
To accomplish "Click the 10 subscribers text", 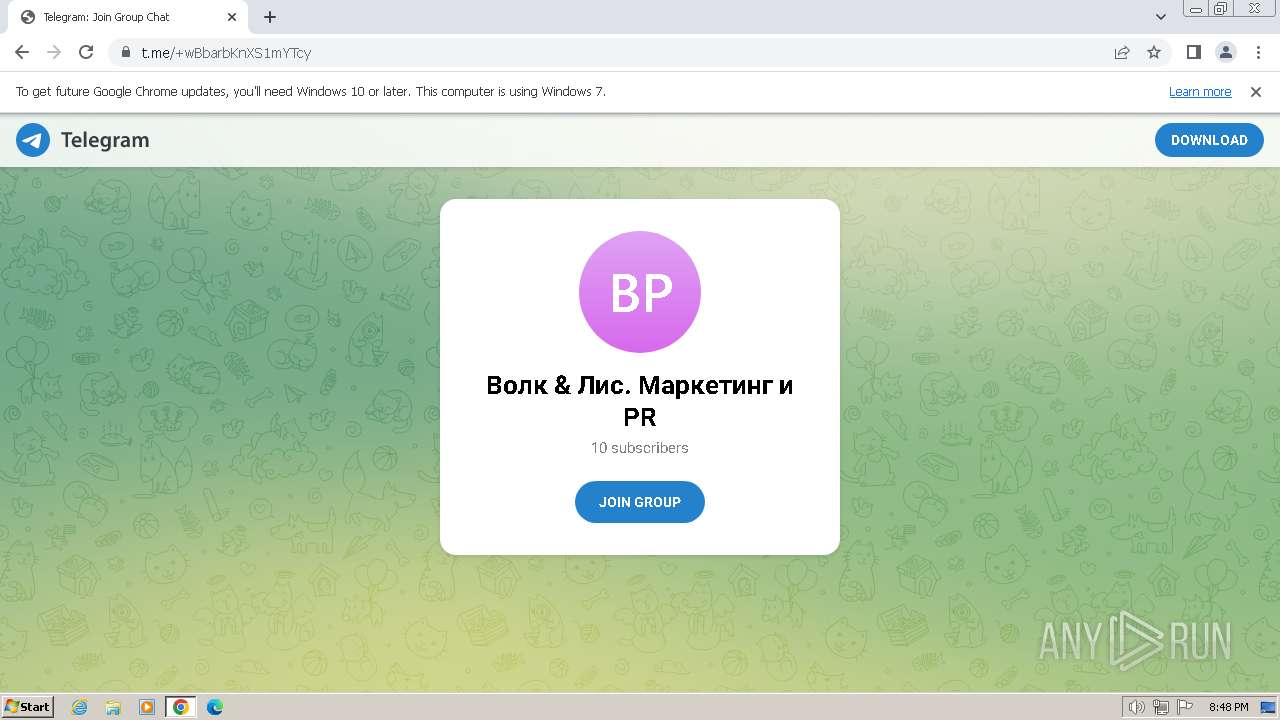I will 640,448.
